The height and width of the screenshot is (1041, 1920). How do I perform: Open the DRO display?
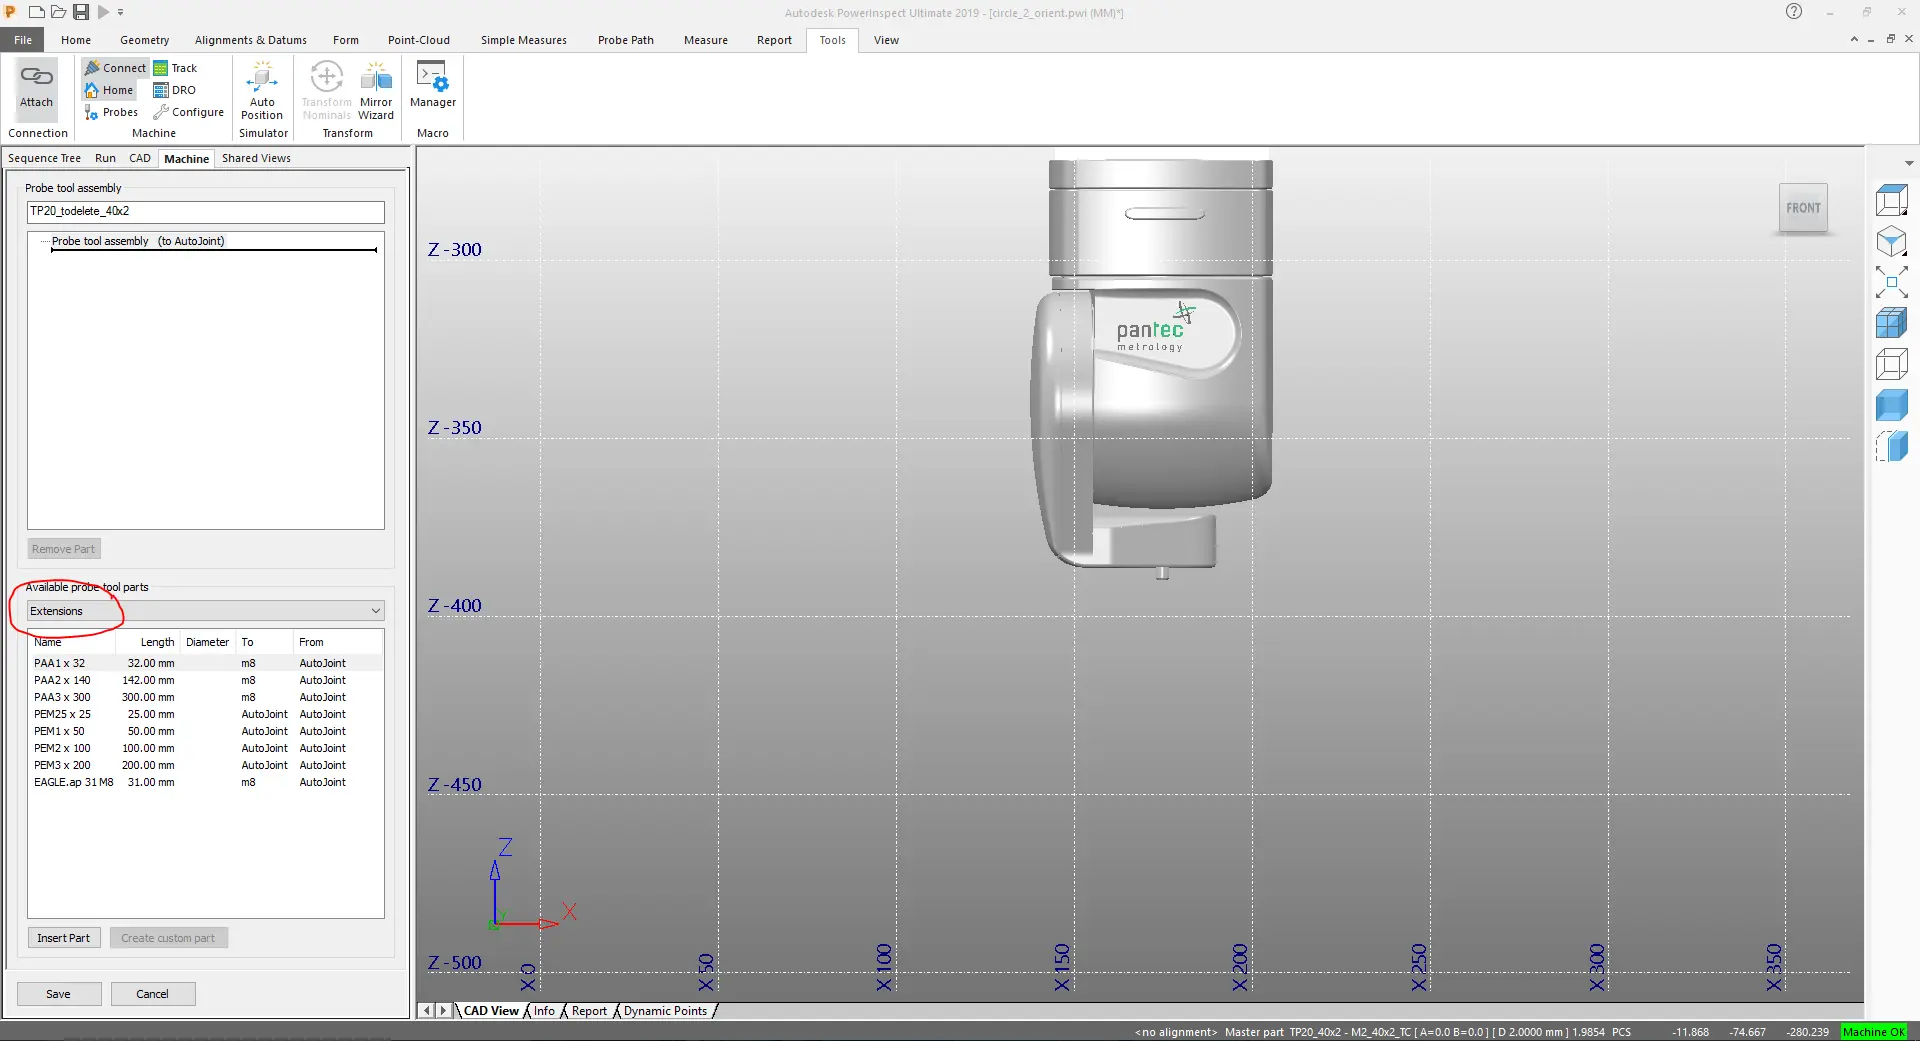174,90
